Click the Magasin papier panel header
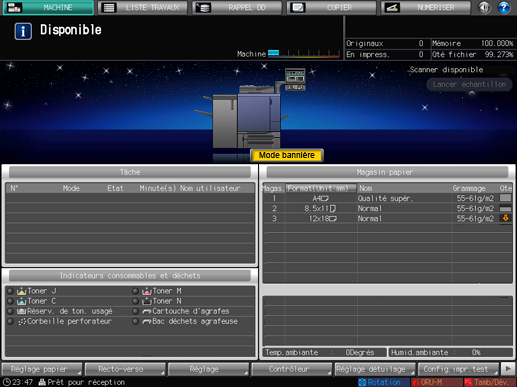 (x=387, y=172)
